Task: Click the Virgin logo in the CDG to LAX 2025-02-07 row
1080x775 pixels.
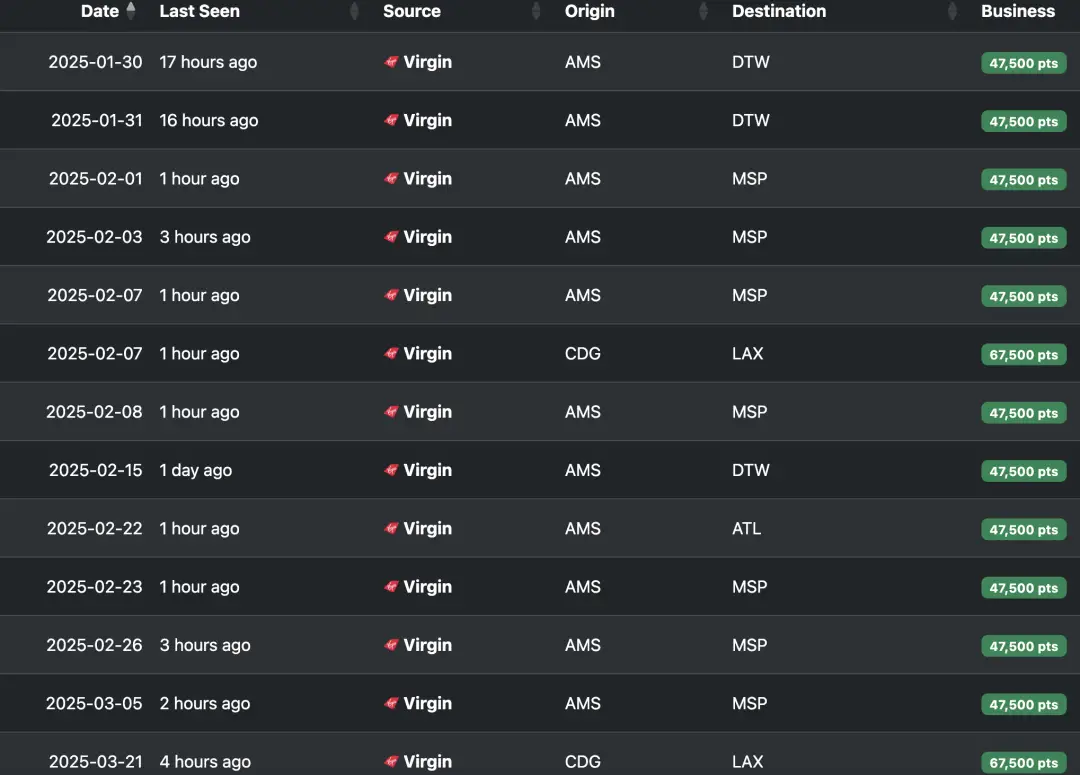Action: click(x=392, y=354)
